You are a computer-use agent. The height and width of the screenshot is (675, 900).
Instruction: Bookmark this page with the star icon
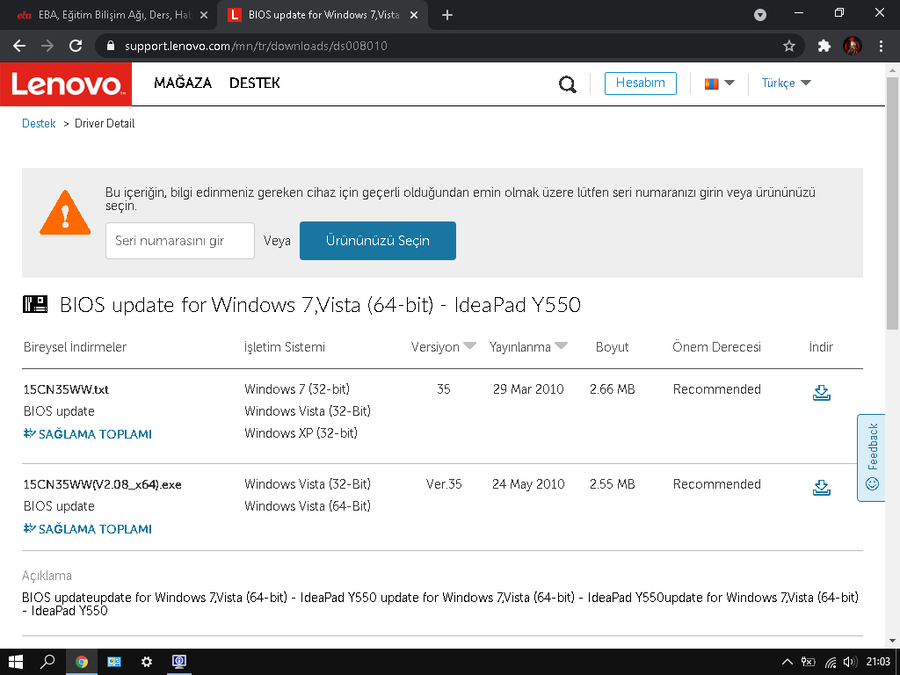[789, 46]
